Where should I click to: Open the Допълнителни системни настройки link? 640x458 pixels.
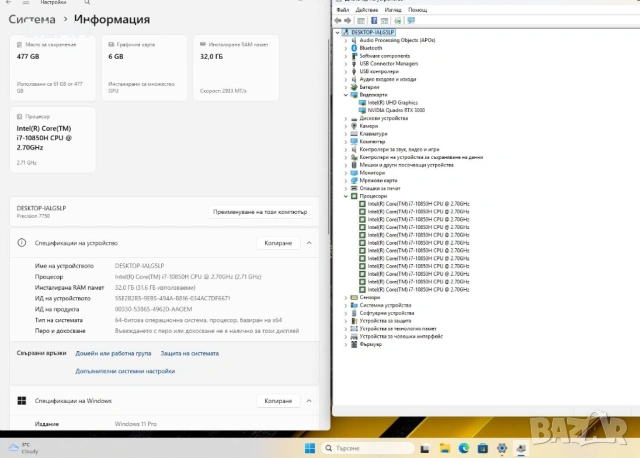(125, 370)
